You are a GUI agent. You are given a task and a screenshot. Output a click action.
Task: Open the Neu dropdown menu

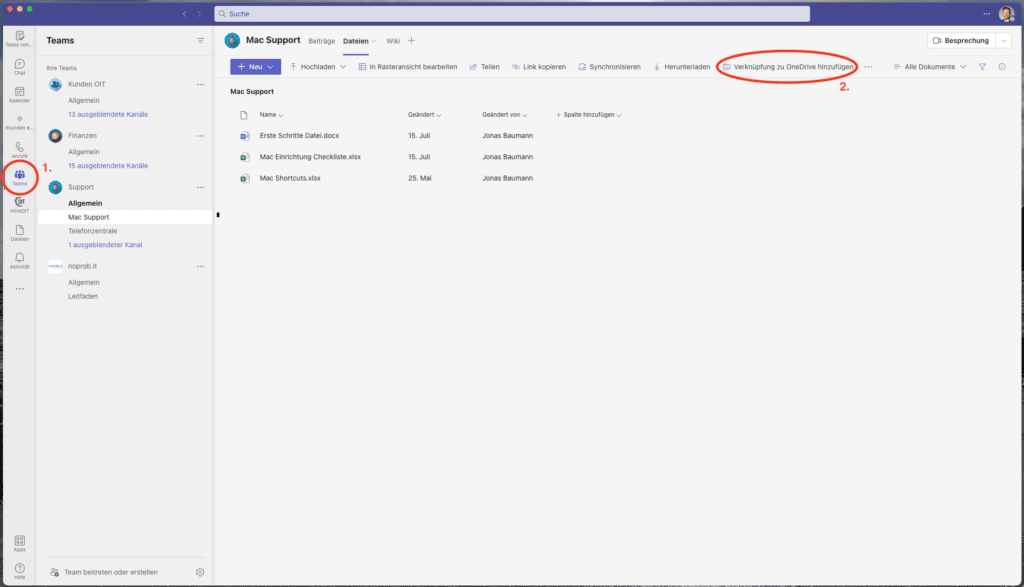click(254, 66)
